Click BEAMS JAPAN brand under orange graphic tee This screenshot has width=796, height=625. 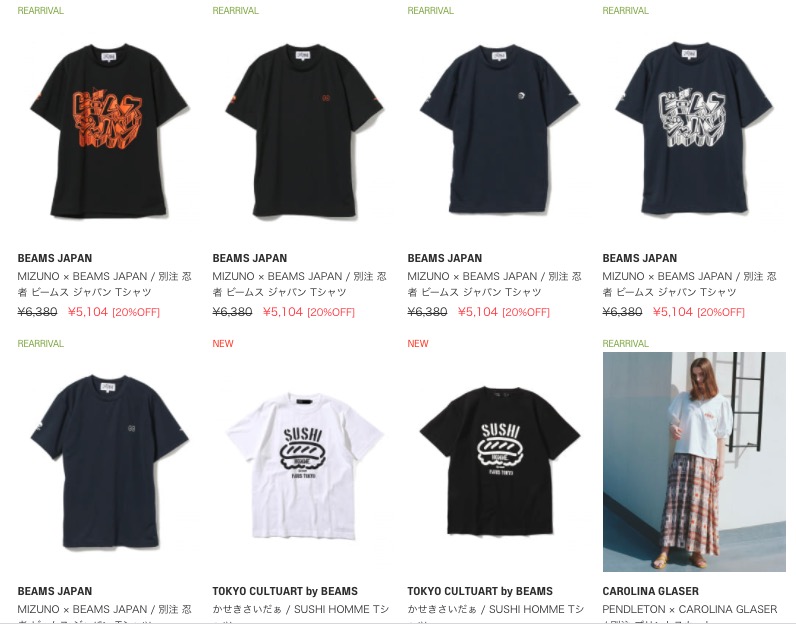point(55,258)
